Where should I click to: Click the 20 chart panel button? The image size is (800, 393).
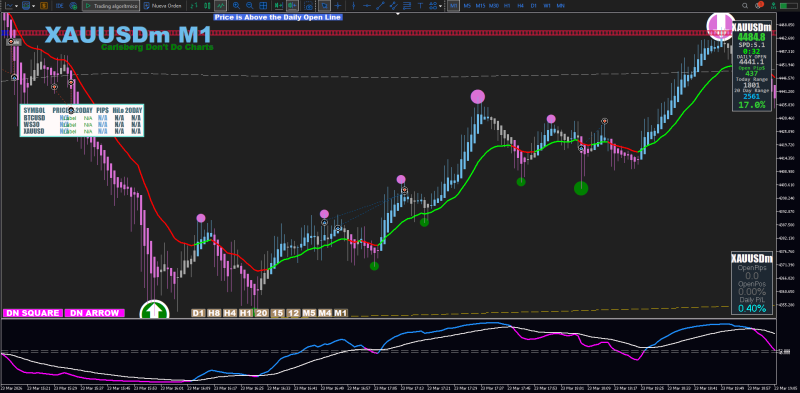pyautogui.click(x=262, y=313)
